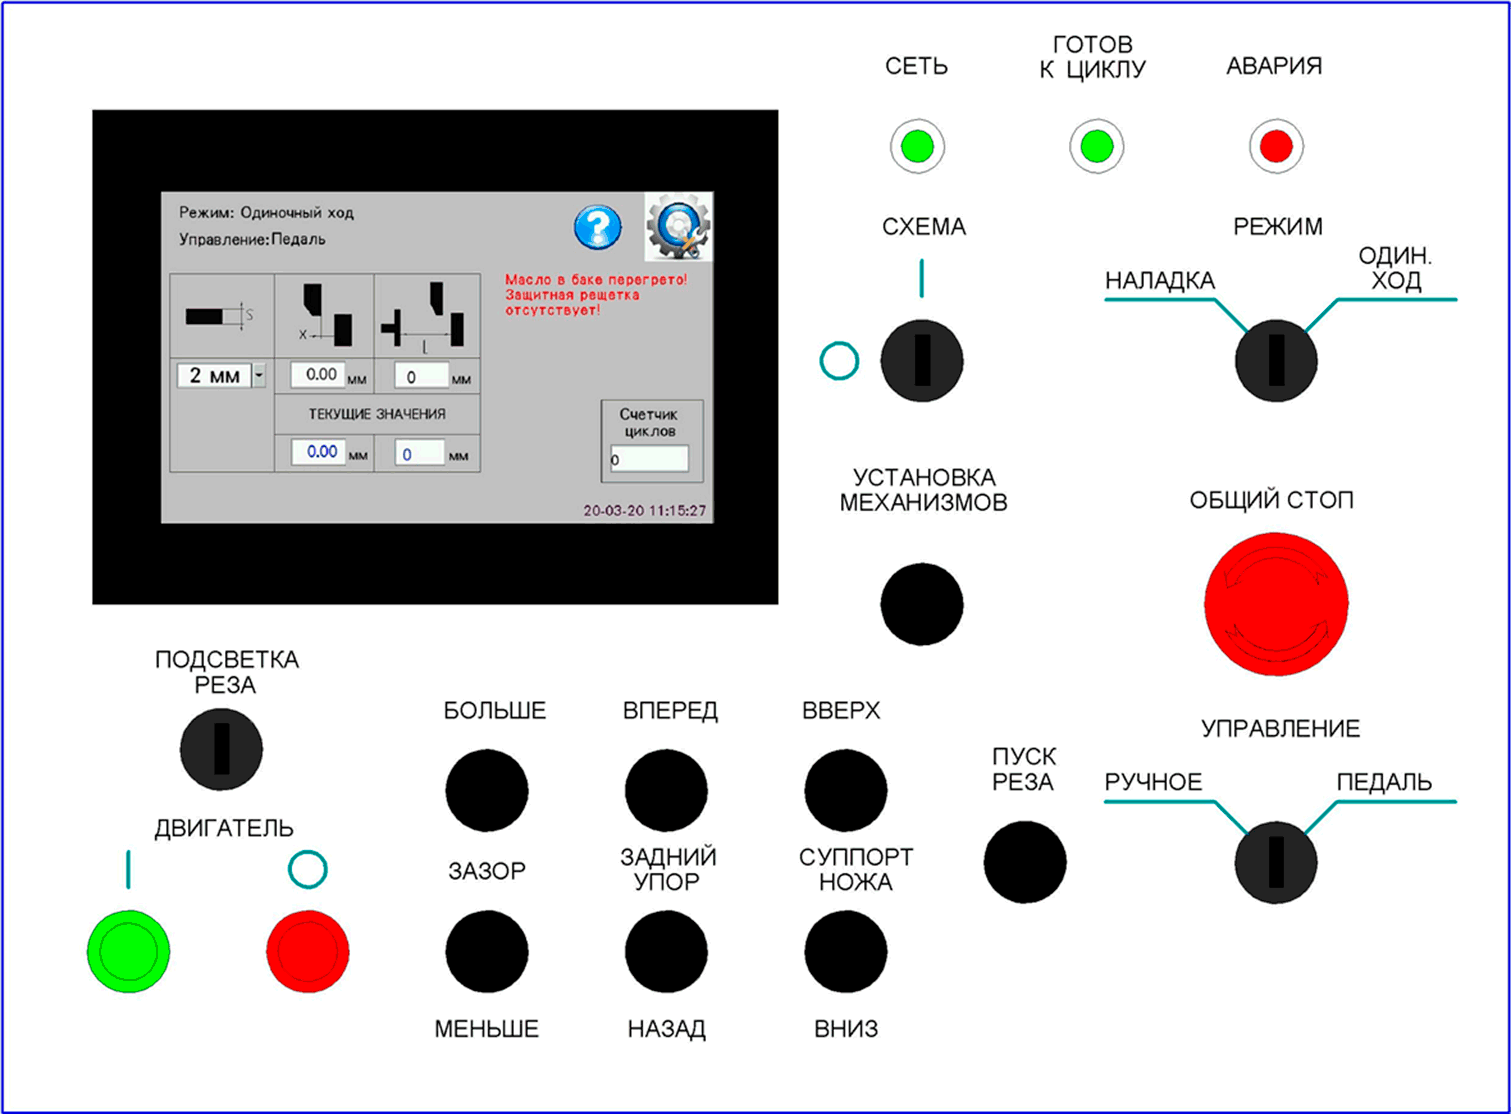This screenshot has width=1511, height=1114.
Task: Click the ДВИГАТЕЛЬ on line symbol
Action: 128,869
